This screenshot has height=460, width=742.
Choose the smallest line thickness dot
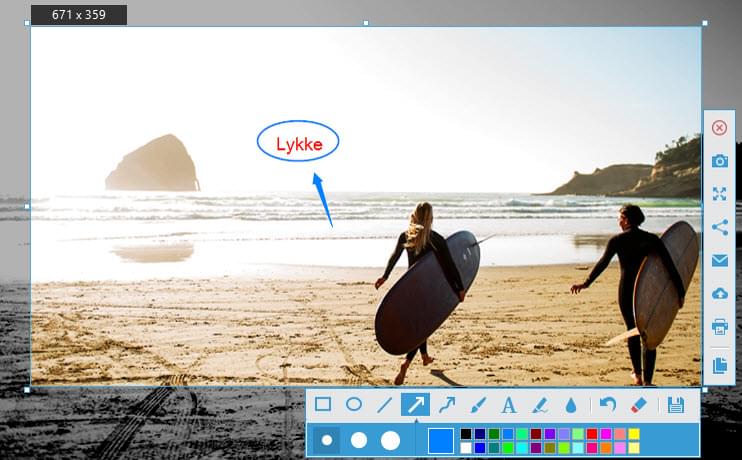pos(327,440)
